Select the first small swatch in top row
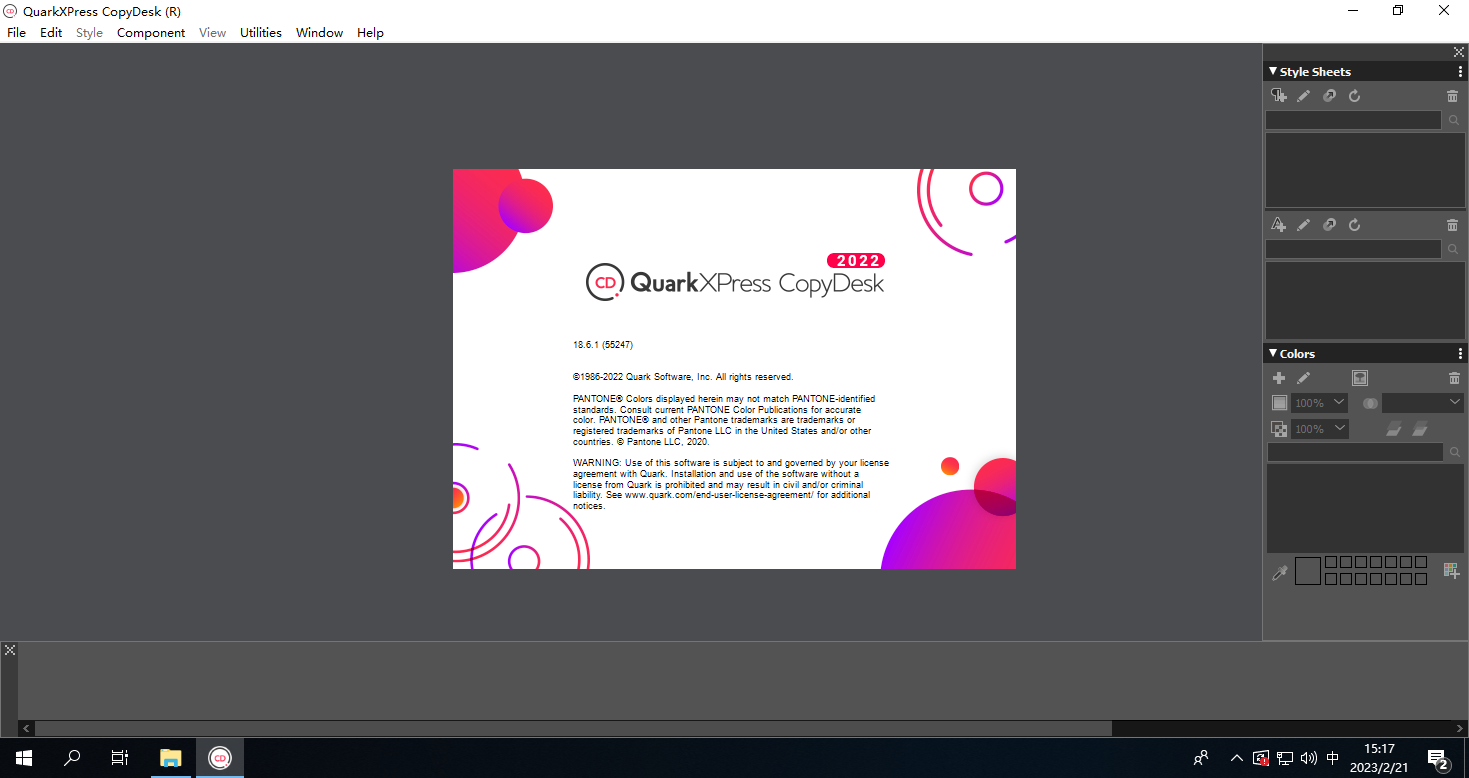The width and height of the screenshot is (1469, 778). (1331, 563)
